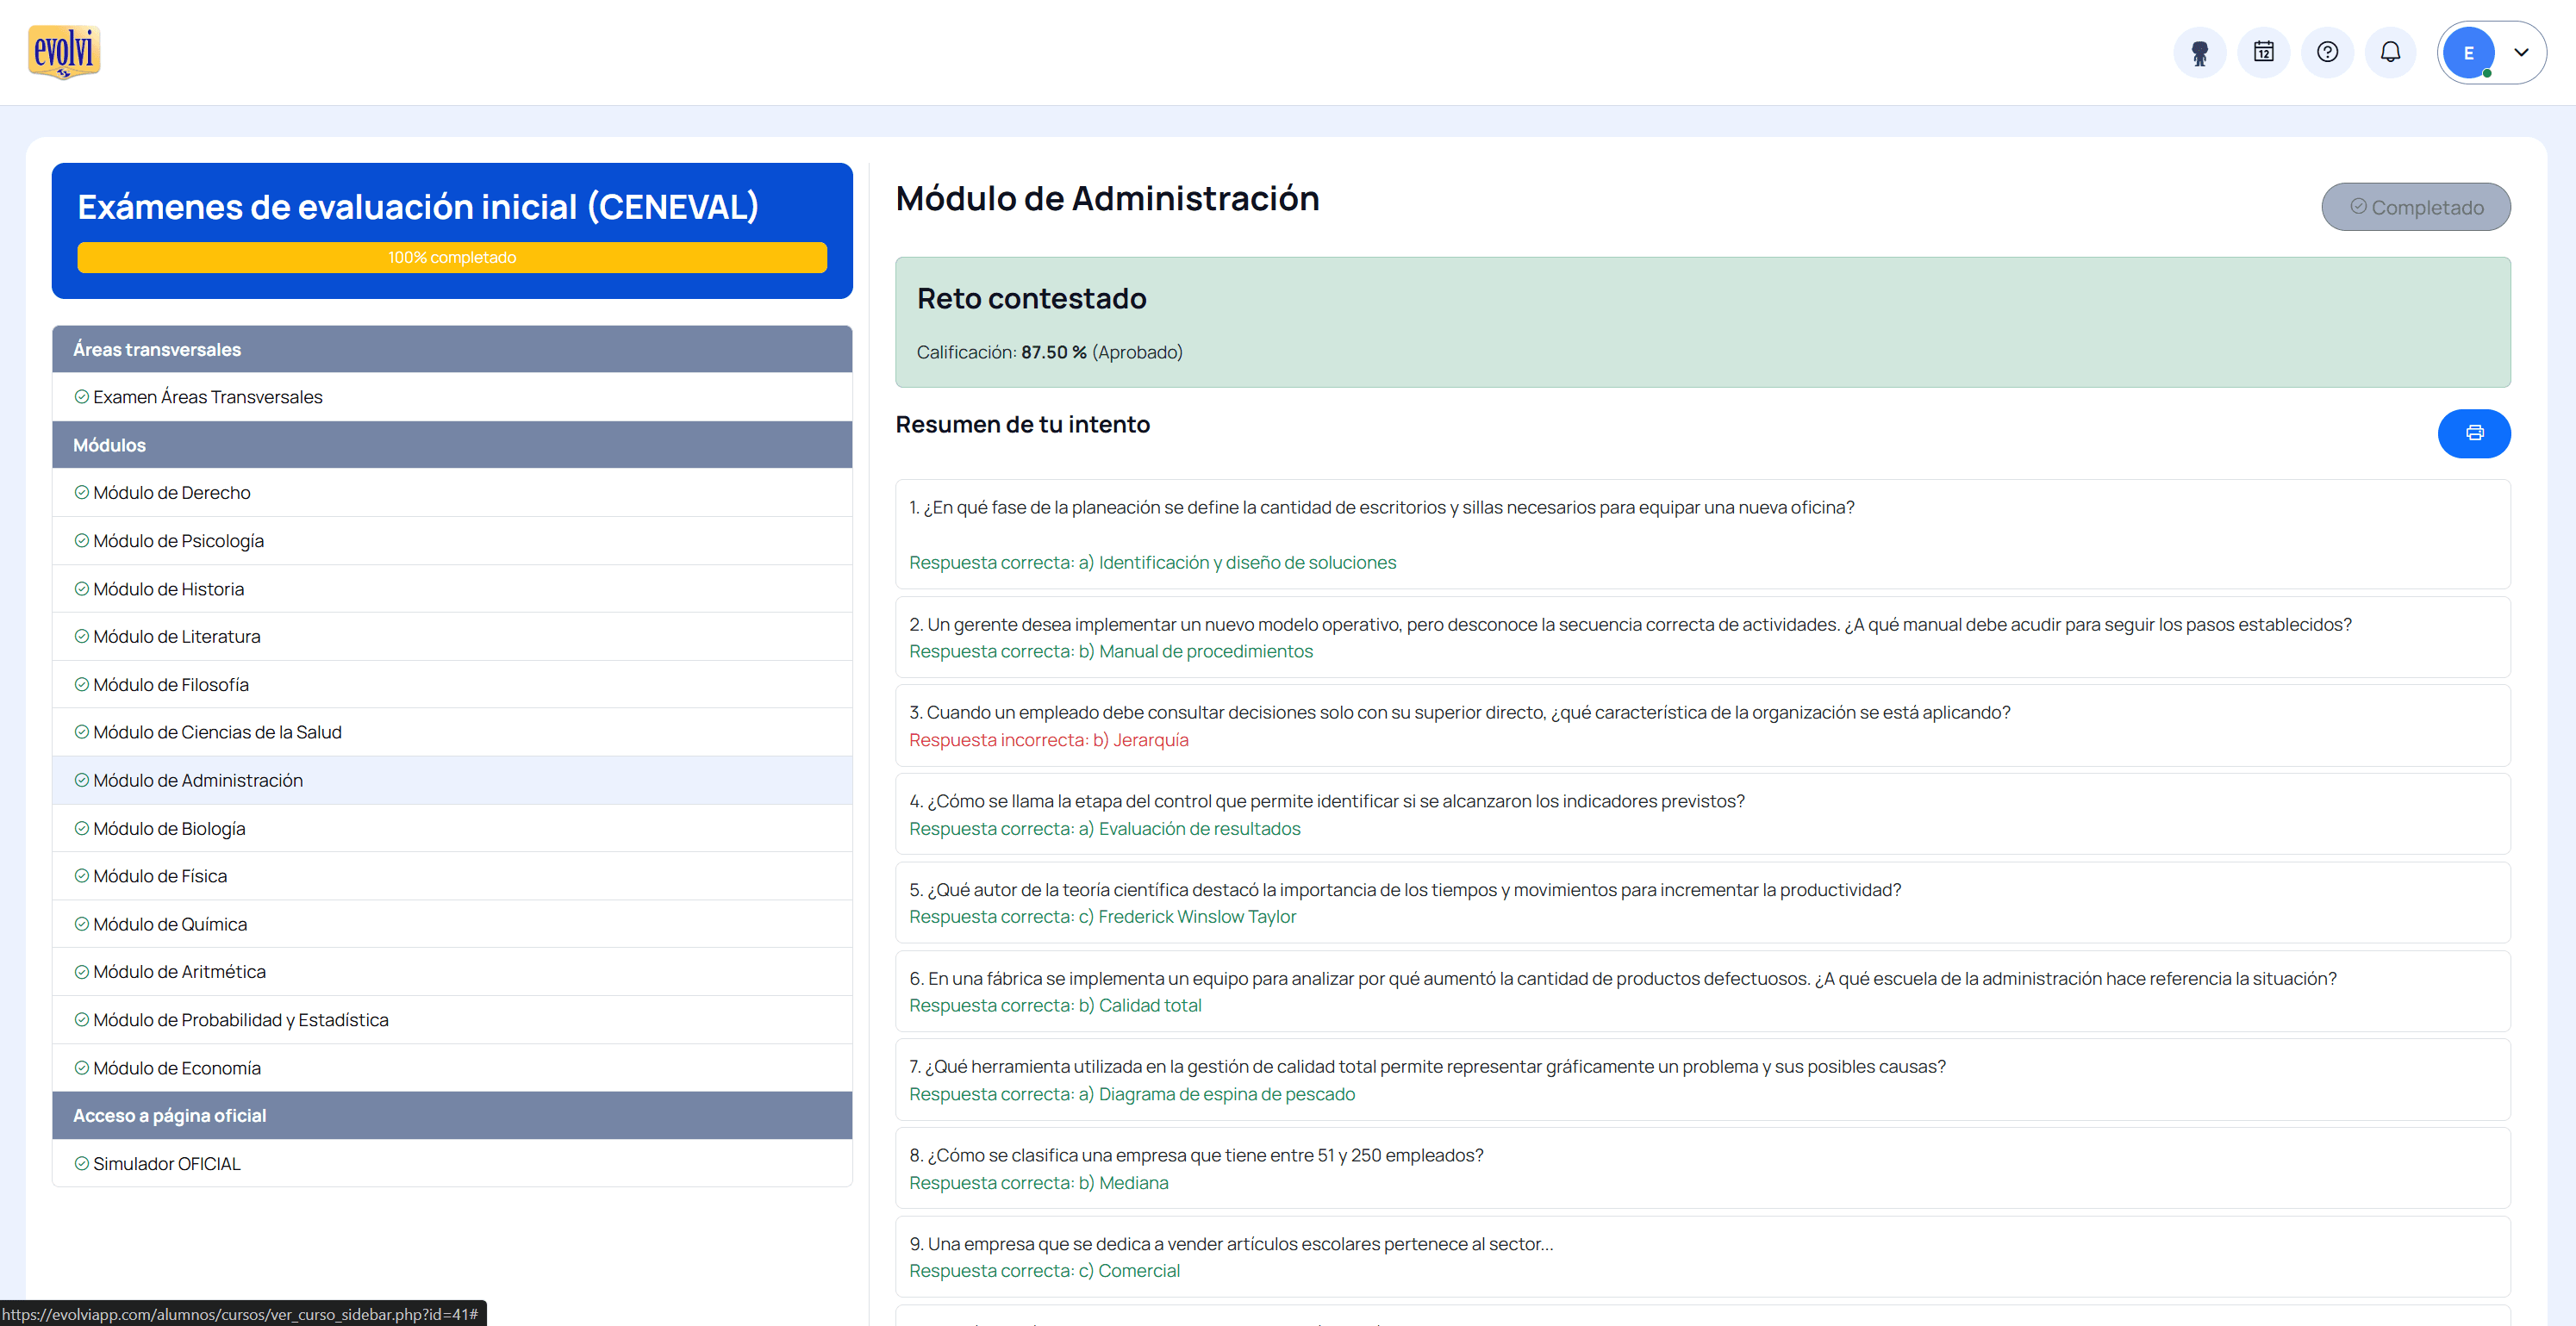Click the 100% completado progress bar
The height and width of the screenshot is (1326, 2576).
[452, 257]
